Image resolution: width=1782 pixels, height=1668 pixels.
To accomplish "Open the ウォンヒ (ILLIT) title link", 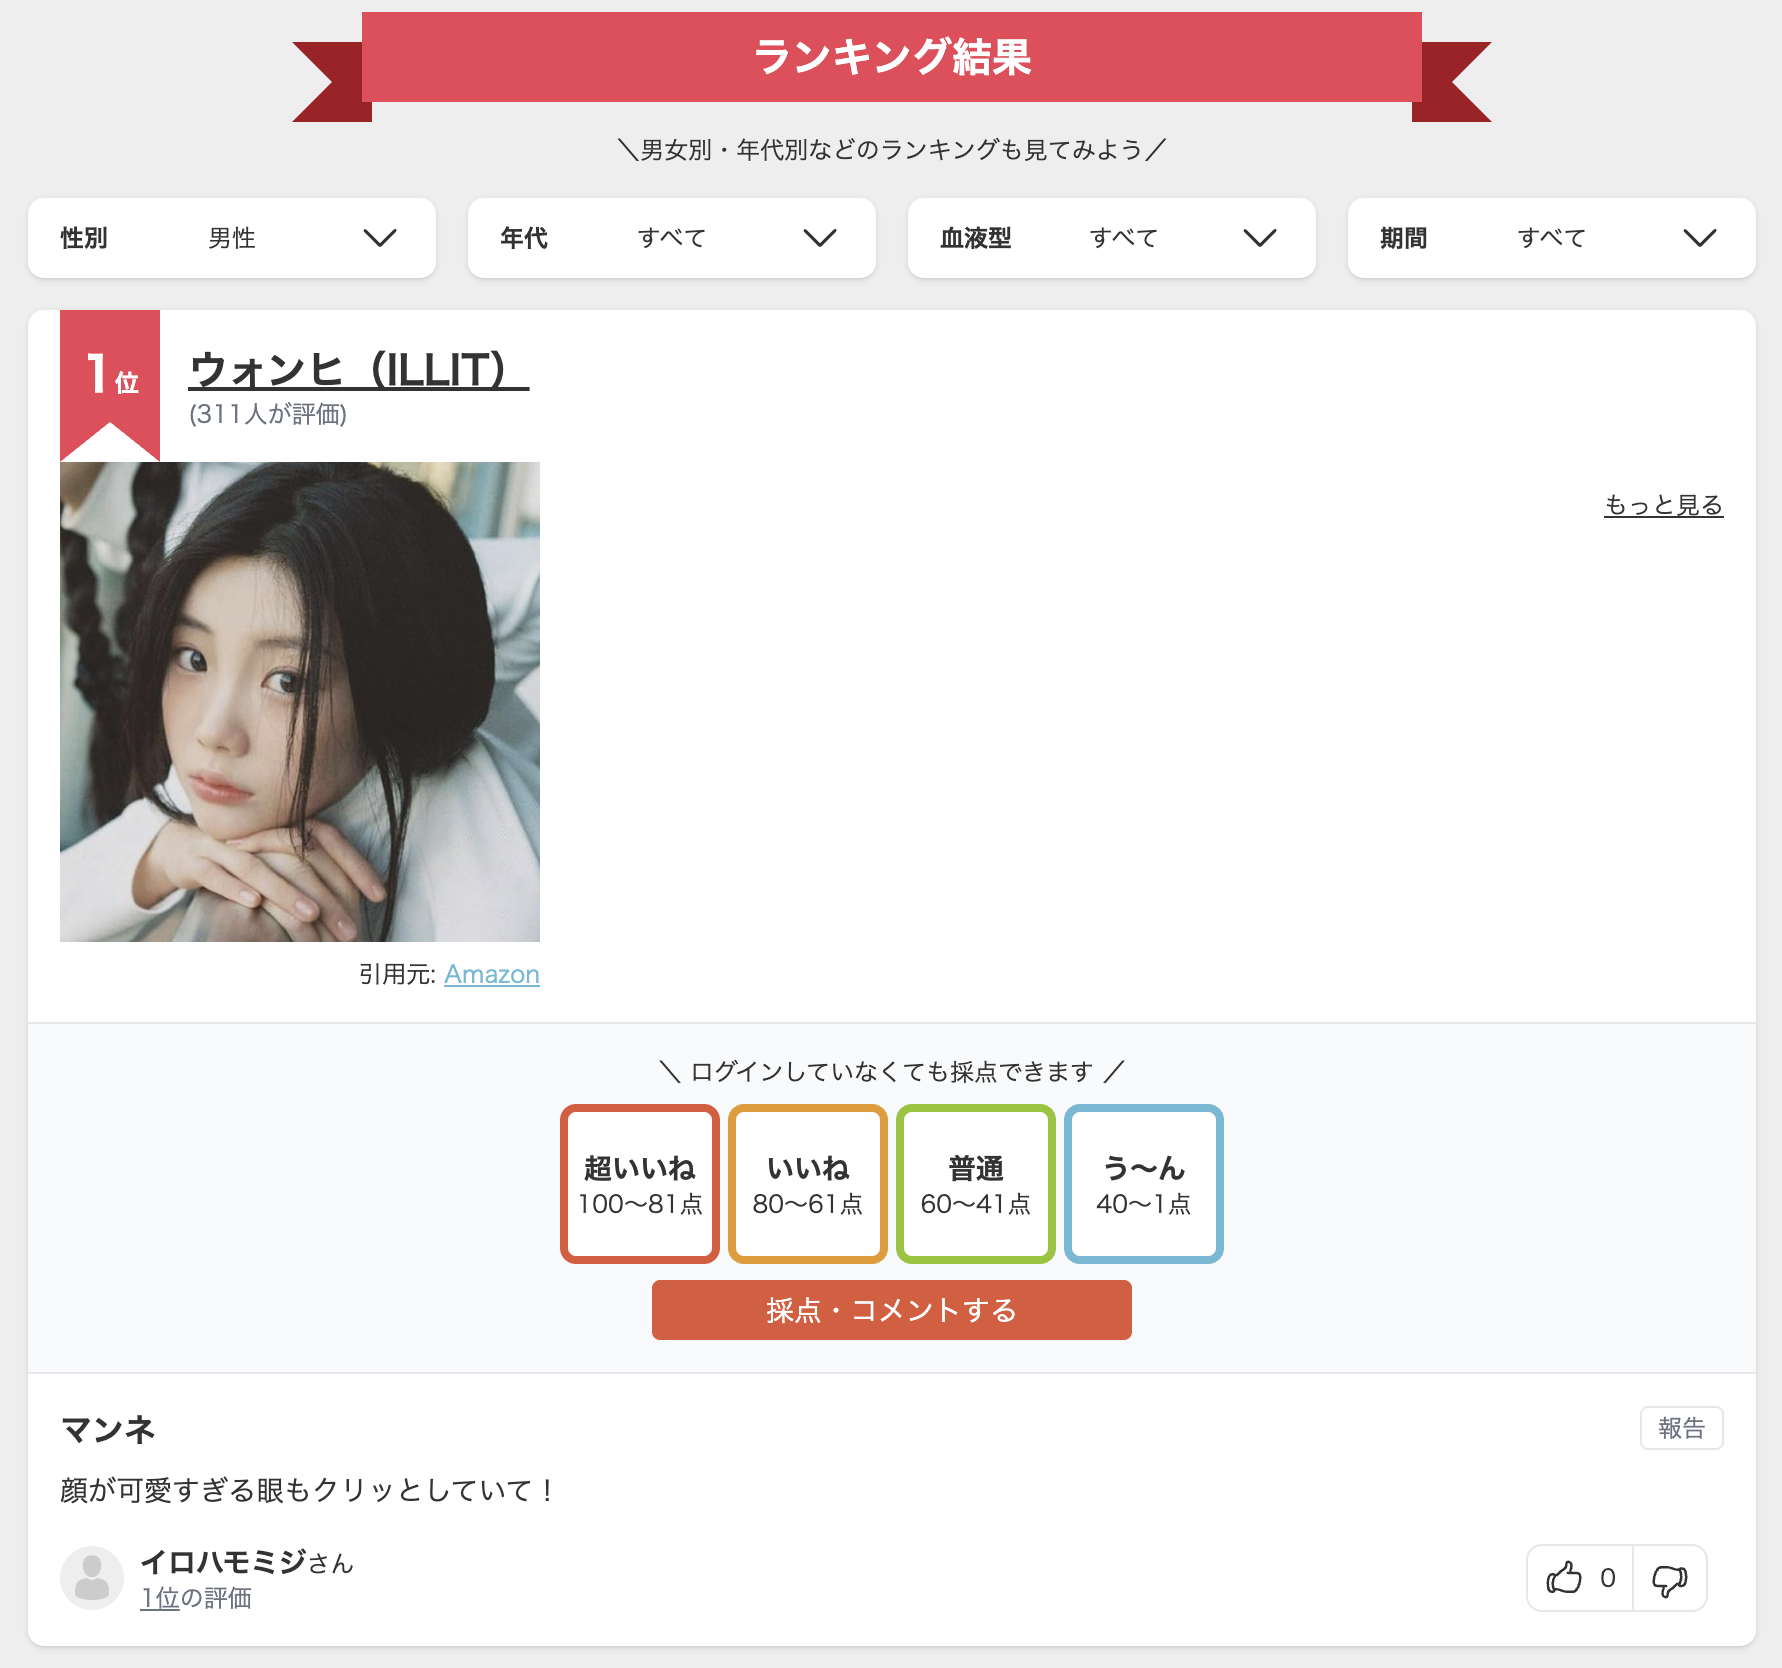I will coord(358,370).
